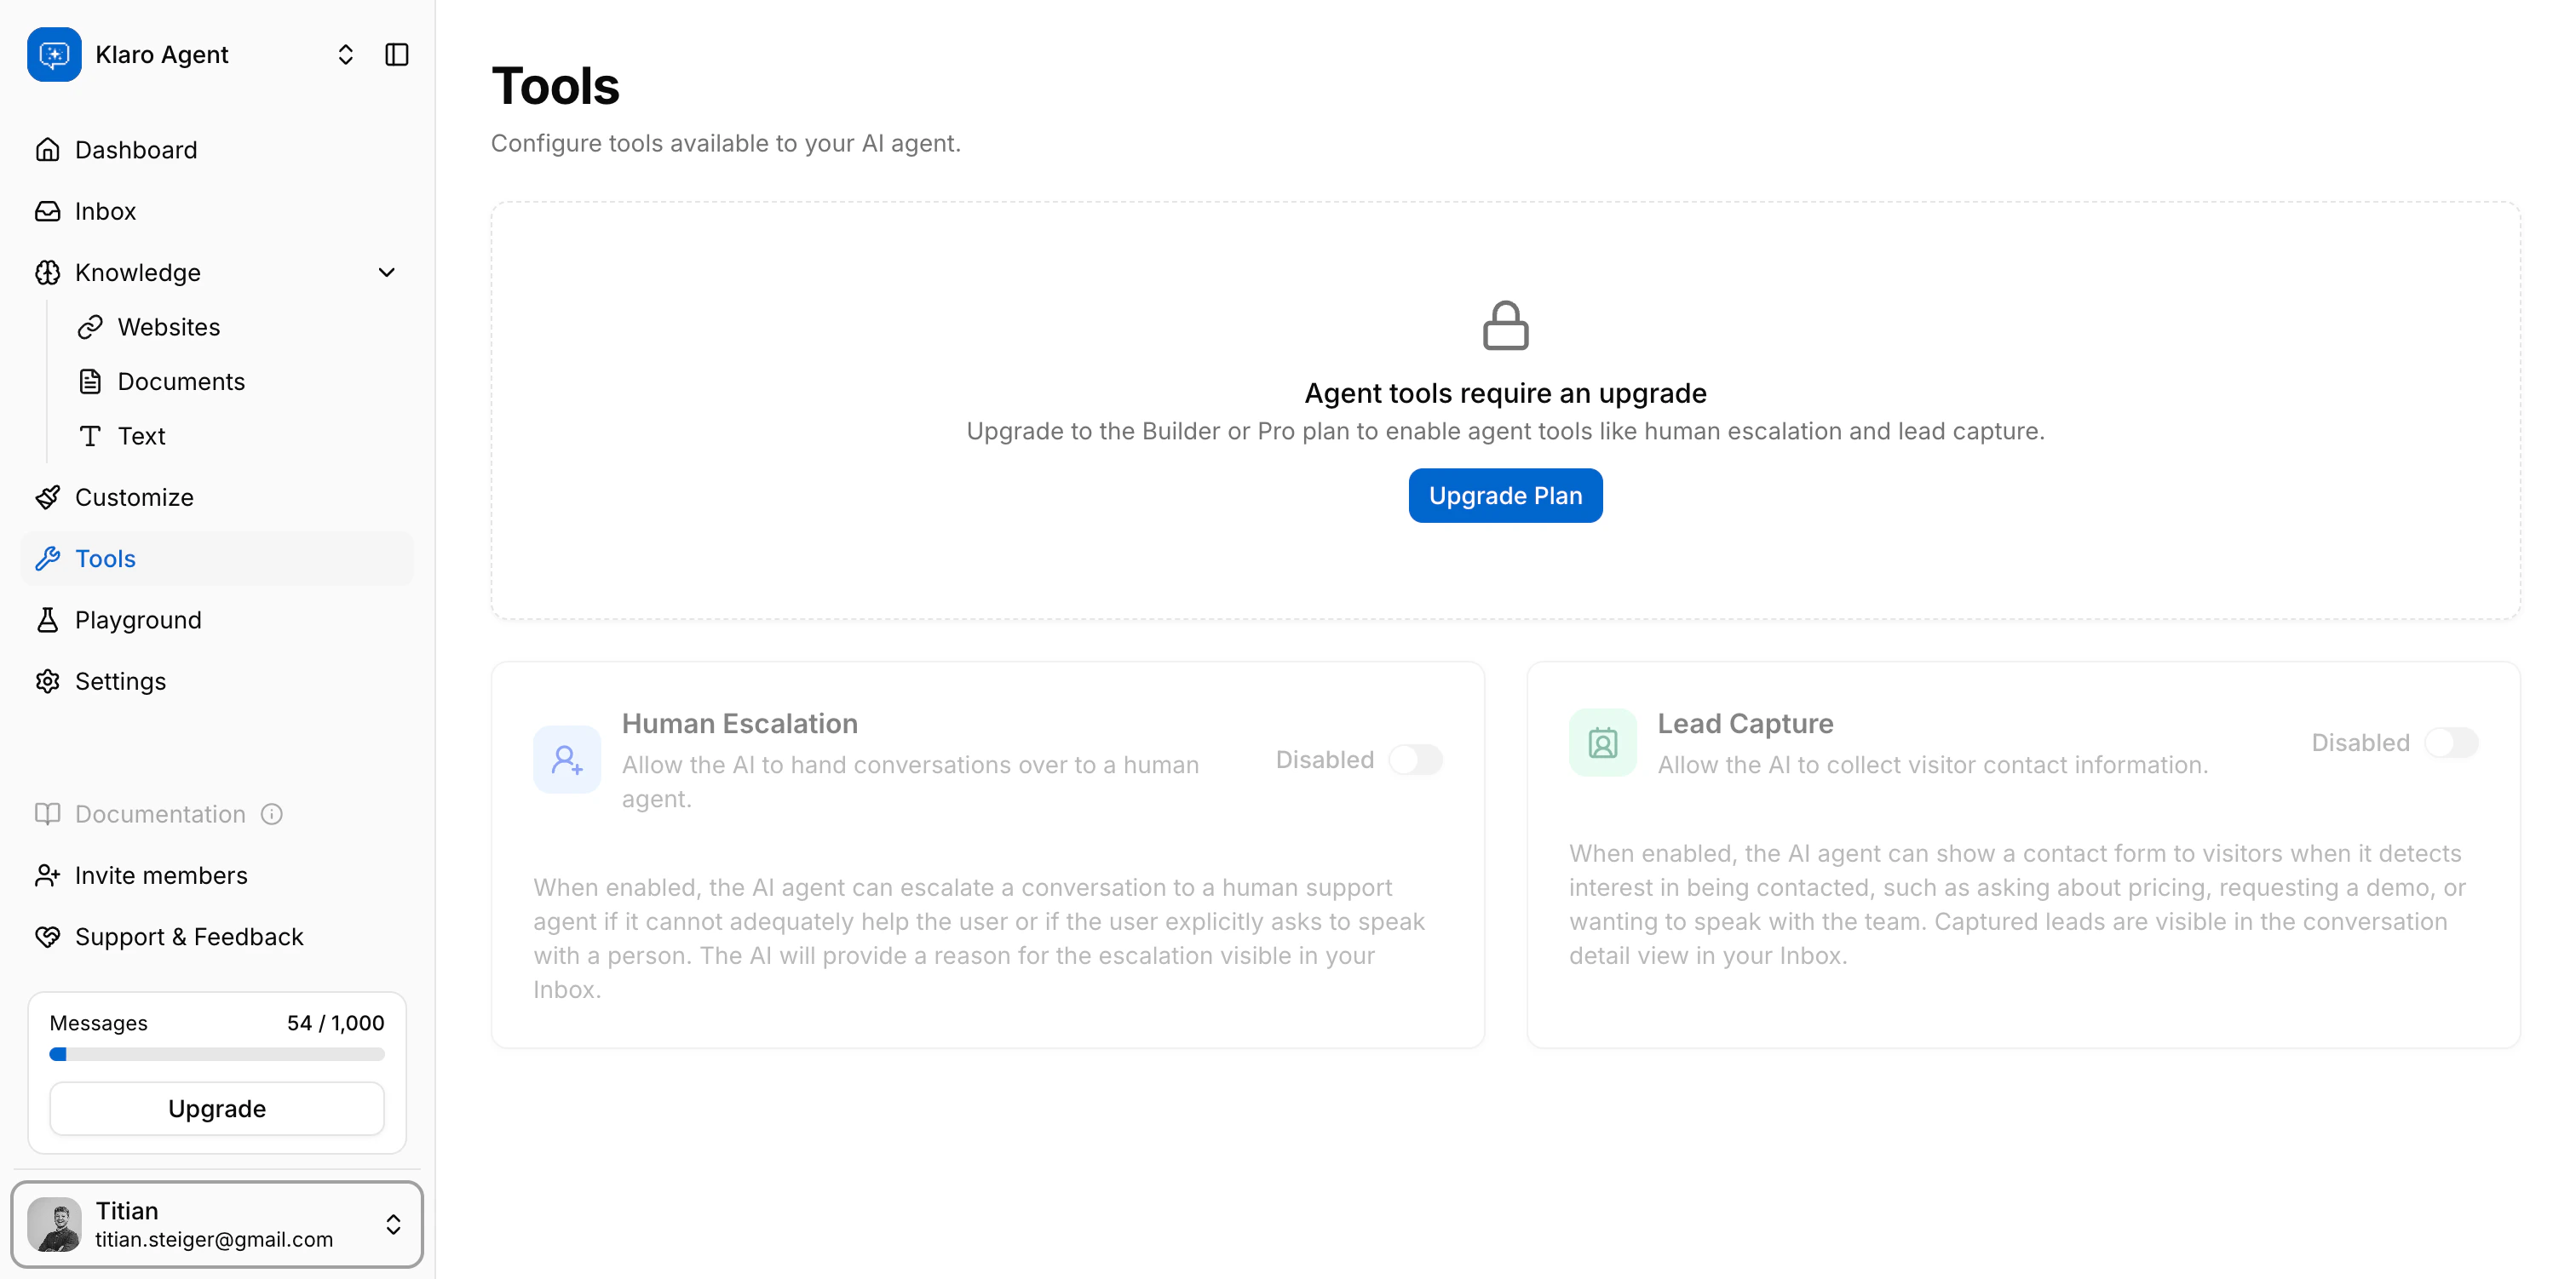
Task: Click the Documents page icon
Action: click(x=91, y=381)
